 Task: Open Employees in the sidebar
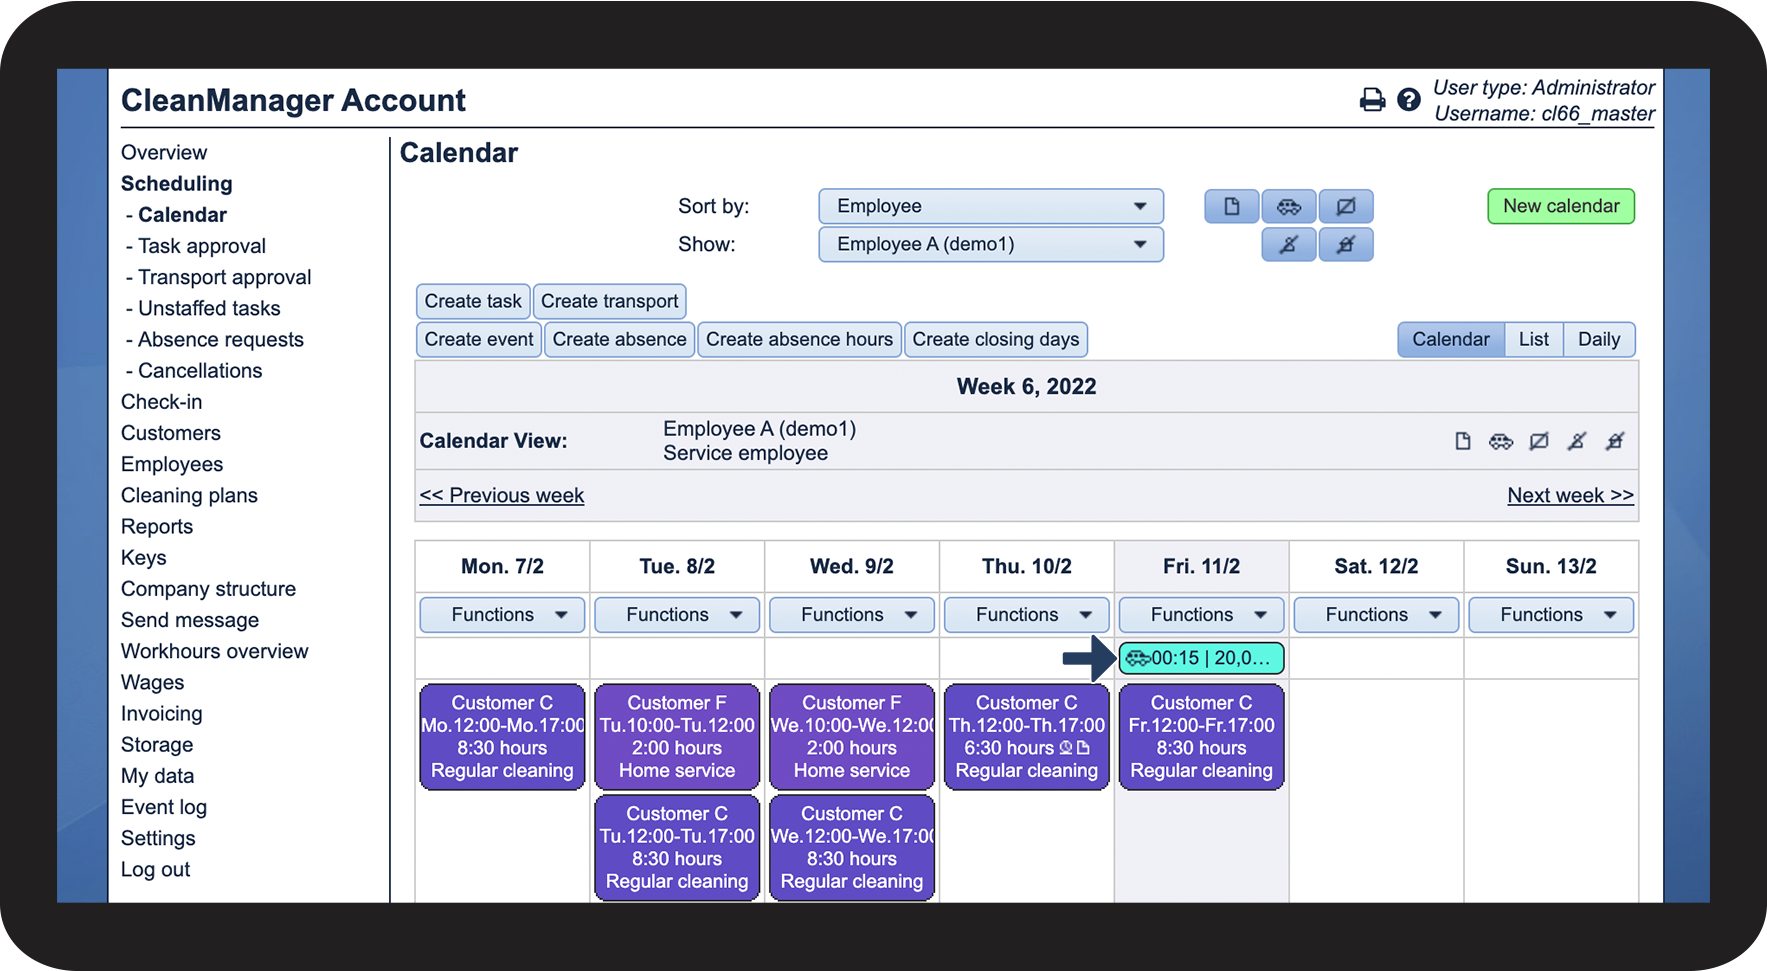point(172,464)
